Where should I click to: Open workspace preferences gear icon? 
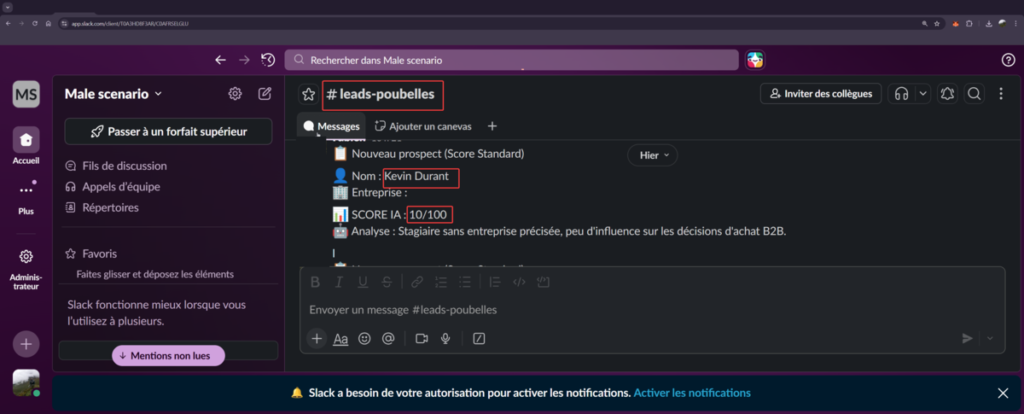pos(235,94)
